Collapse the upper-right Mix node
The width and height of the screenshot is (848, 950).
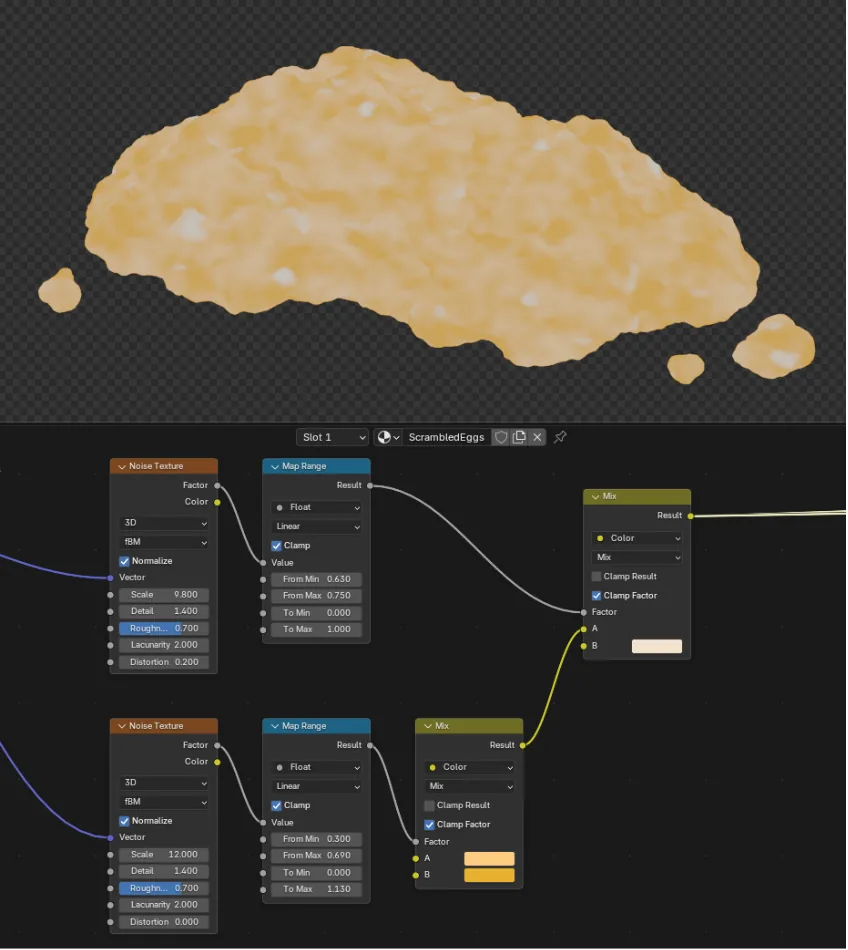(595, 497)
